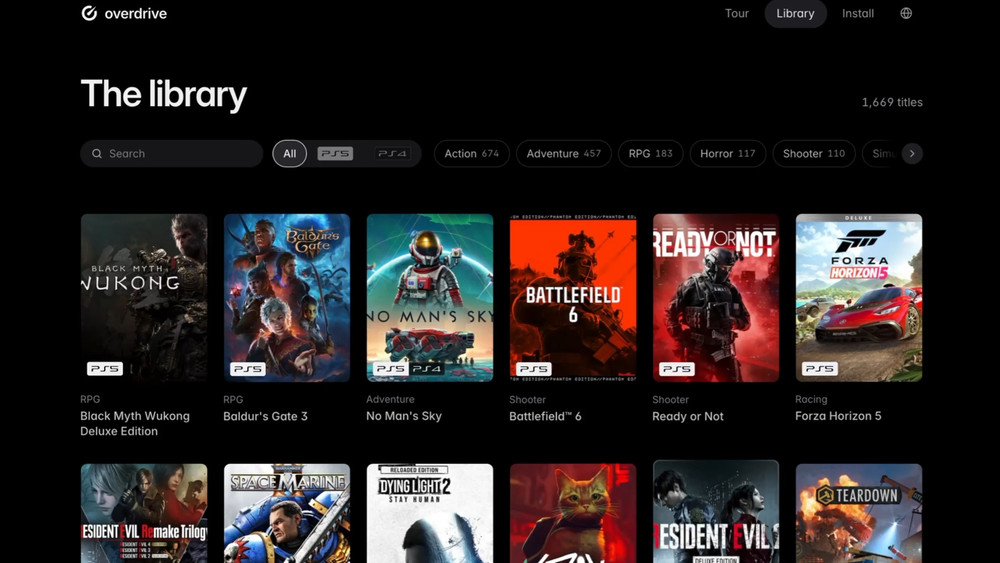Viewport: 1000px width, 563px height.
Task: Filter by RPG genre chip
Action: [x=651, y=154]
